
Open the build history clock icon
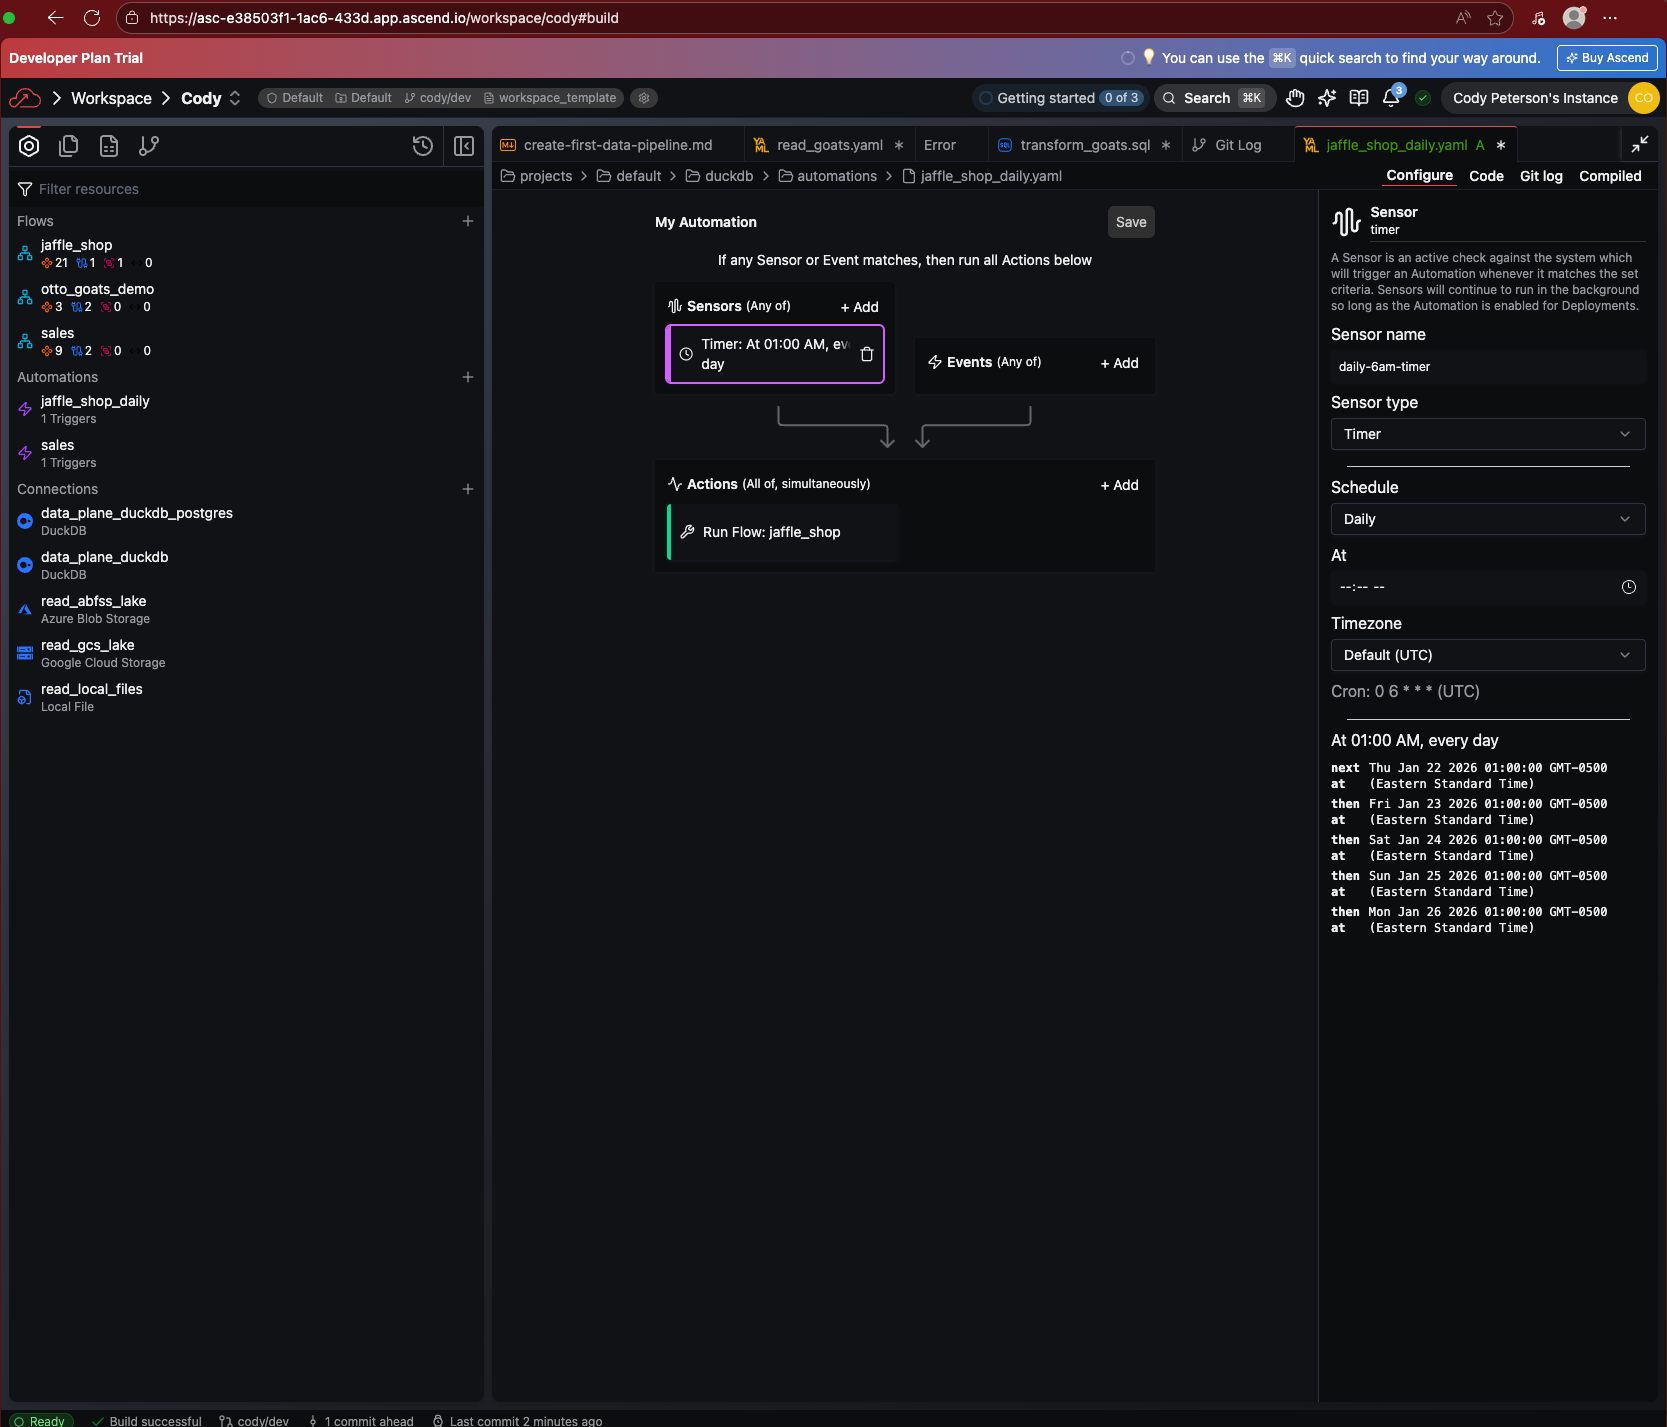[x=422, y=145]
